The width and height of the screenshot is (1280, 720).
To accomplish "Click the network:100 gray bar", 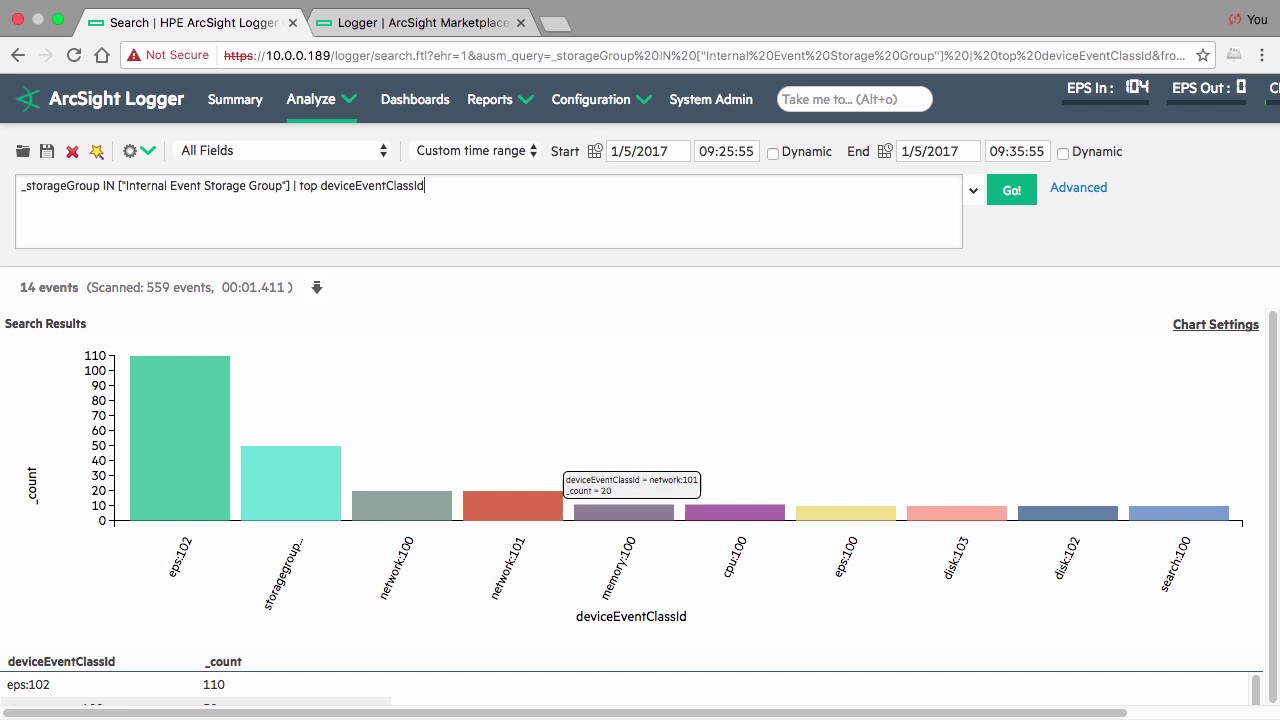I will click(x=402, y=505).
